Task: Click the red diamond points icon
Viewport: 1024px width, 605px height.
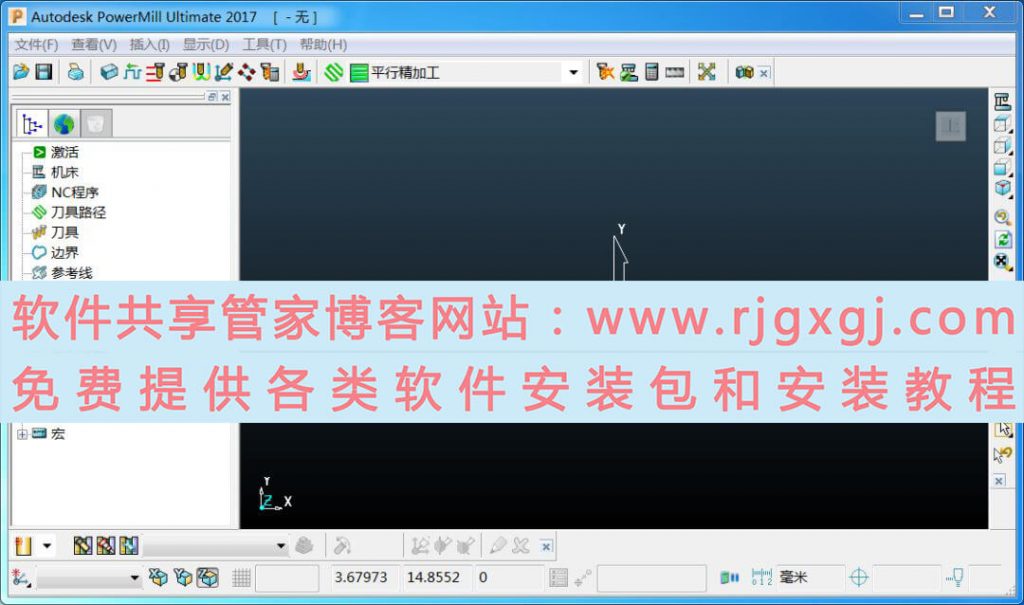Action: pos(246,72)
